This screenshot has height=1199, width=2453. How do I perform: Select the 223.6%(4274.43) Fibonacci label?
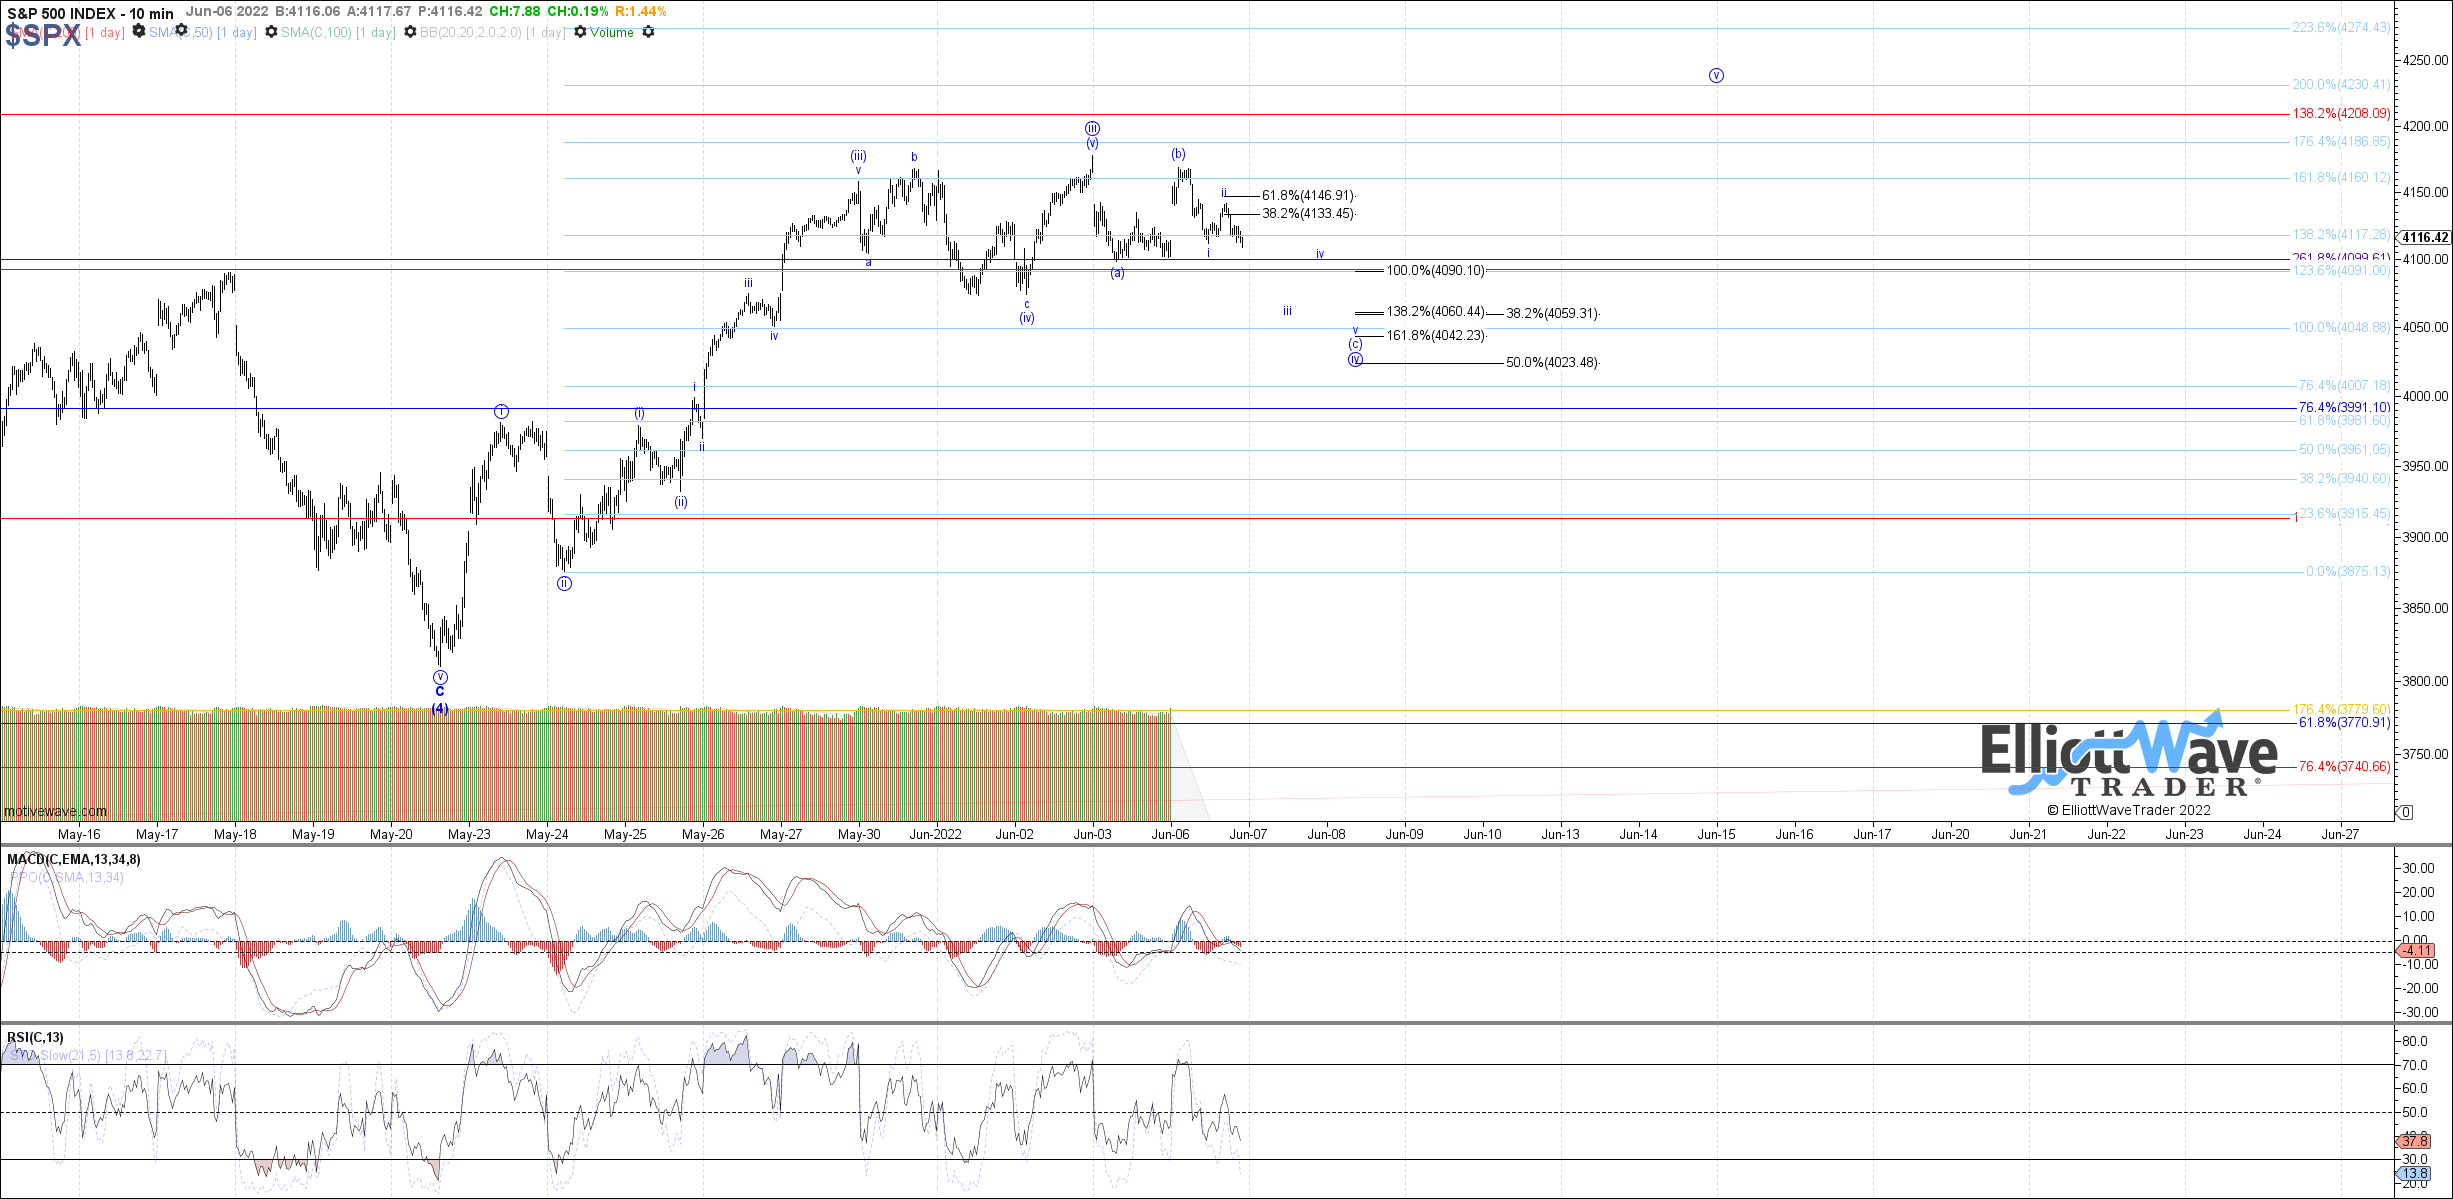coord(2341,28)
